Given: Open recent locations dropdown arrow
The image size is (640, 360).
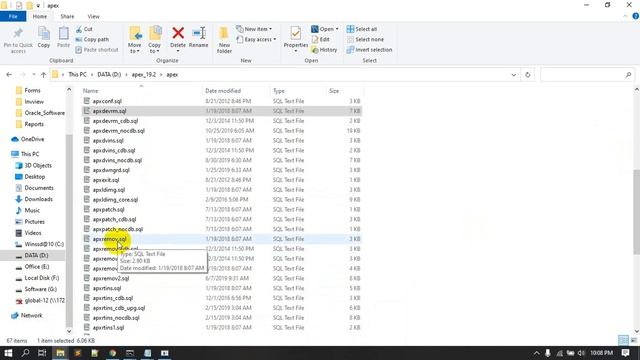Looking at the screenshot, I should point(34,75).
